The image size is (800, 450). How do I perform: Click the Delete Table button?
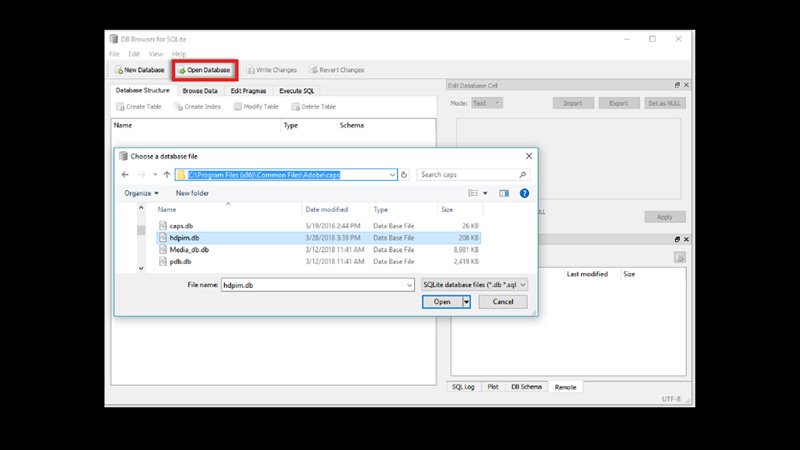point(314,107)
